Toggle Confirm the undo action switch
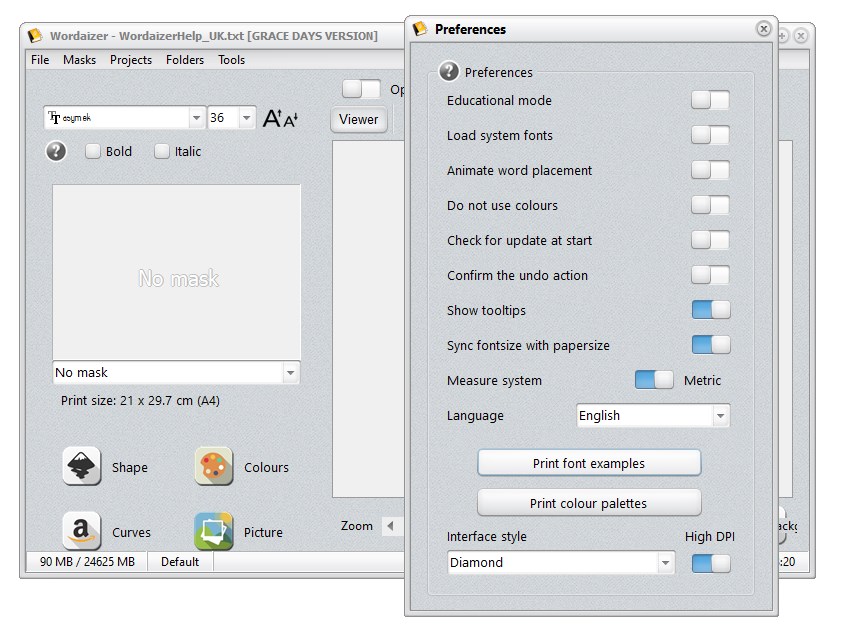This screenshot has width=841, height=633. 710,275
